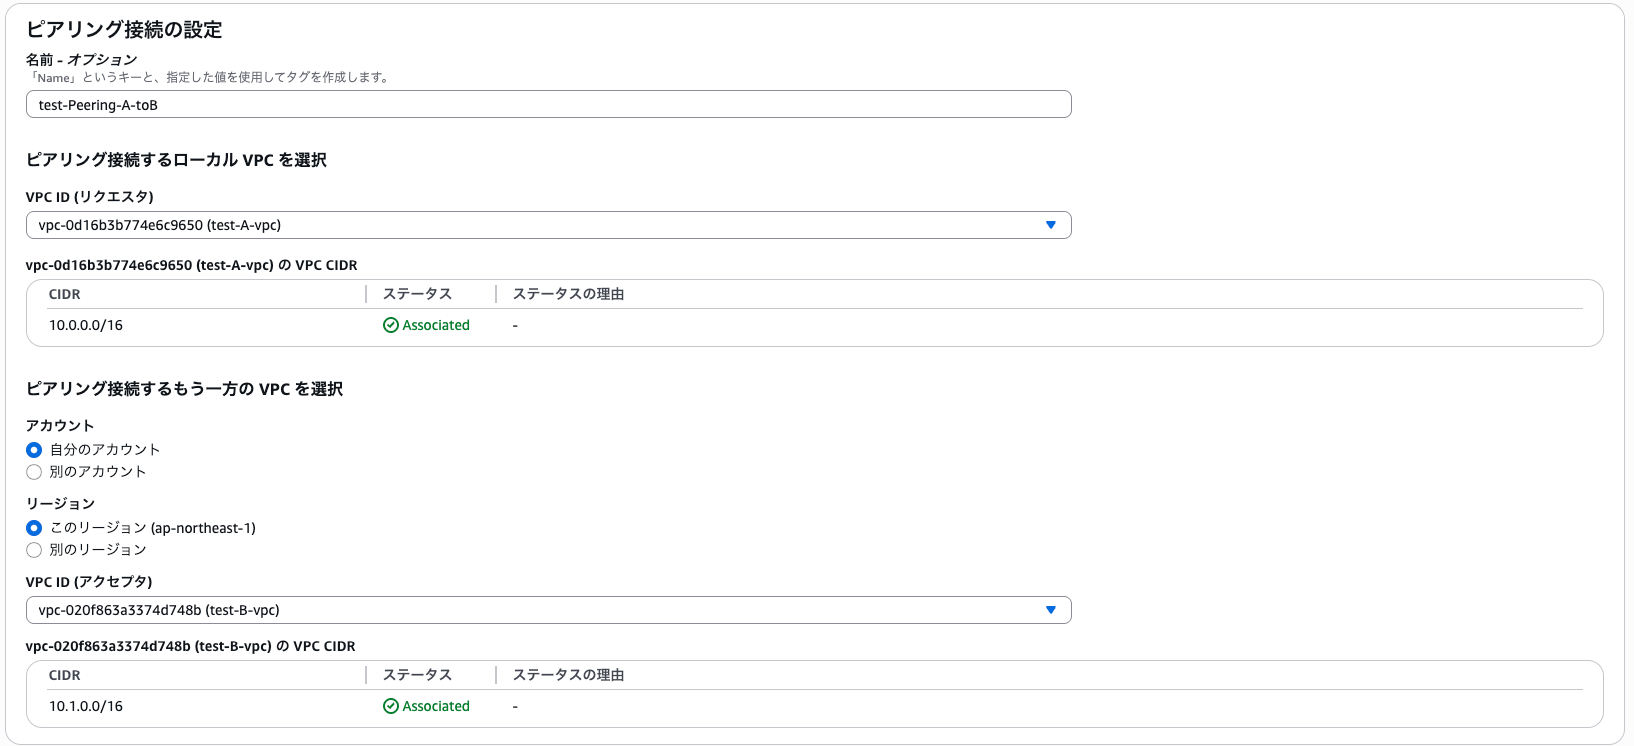Click ステータスの理由 header in test-B-vpc table
The height and width of the screenshot is (746, 1634).
(x=568, y=675)
